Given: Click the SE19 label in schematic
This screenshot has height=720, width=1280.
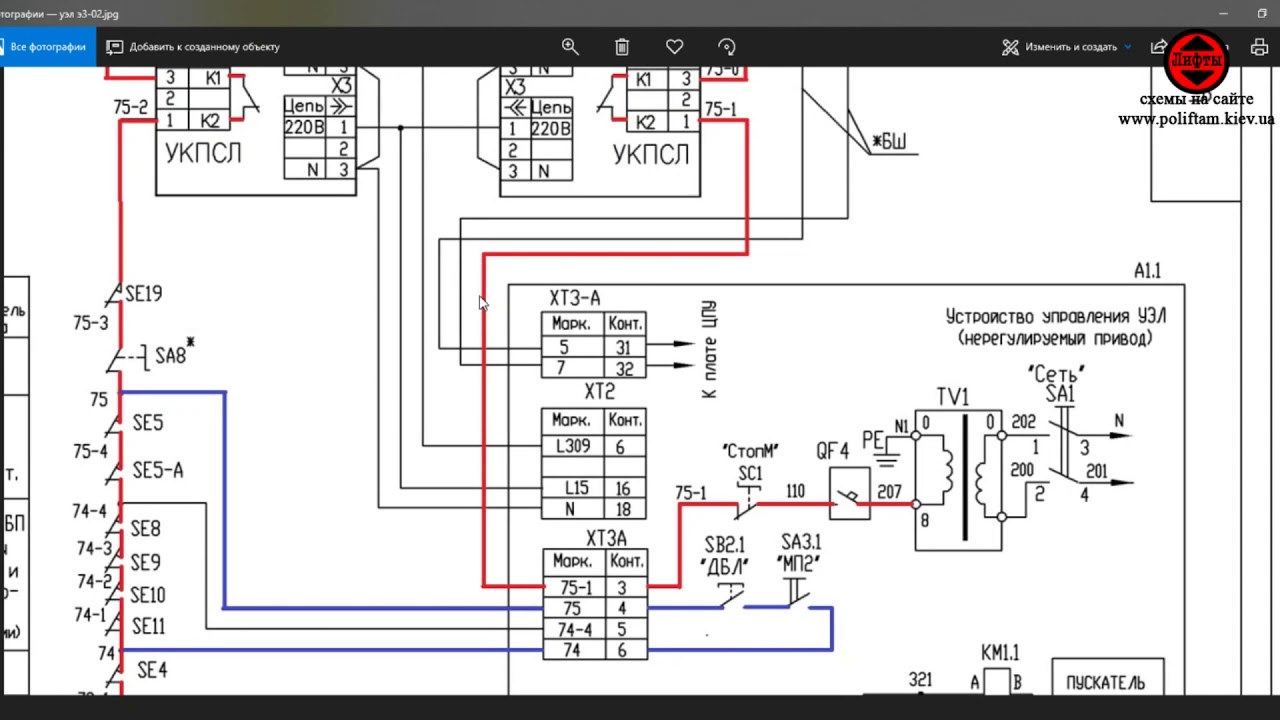Looking at the screenshot, I should tap(143, 294).
